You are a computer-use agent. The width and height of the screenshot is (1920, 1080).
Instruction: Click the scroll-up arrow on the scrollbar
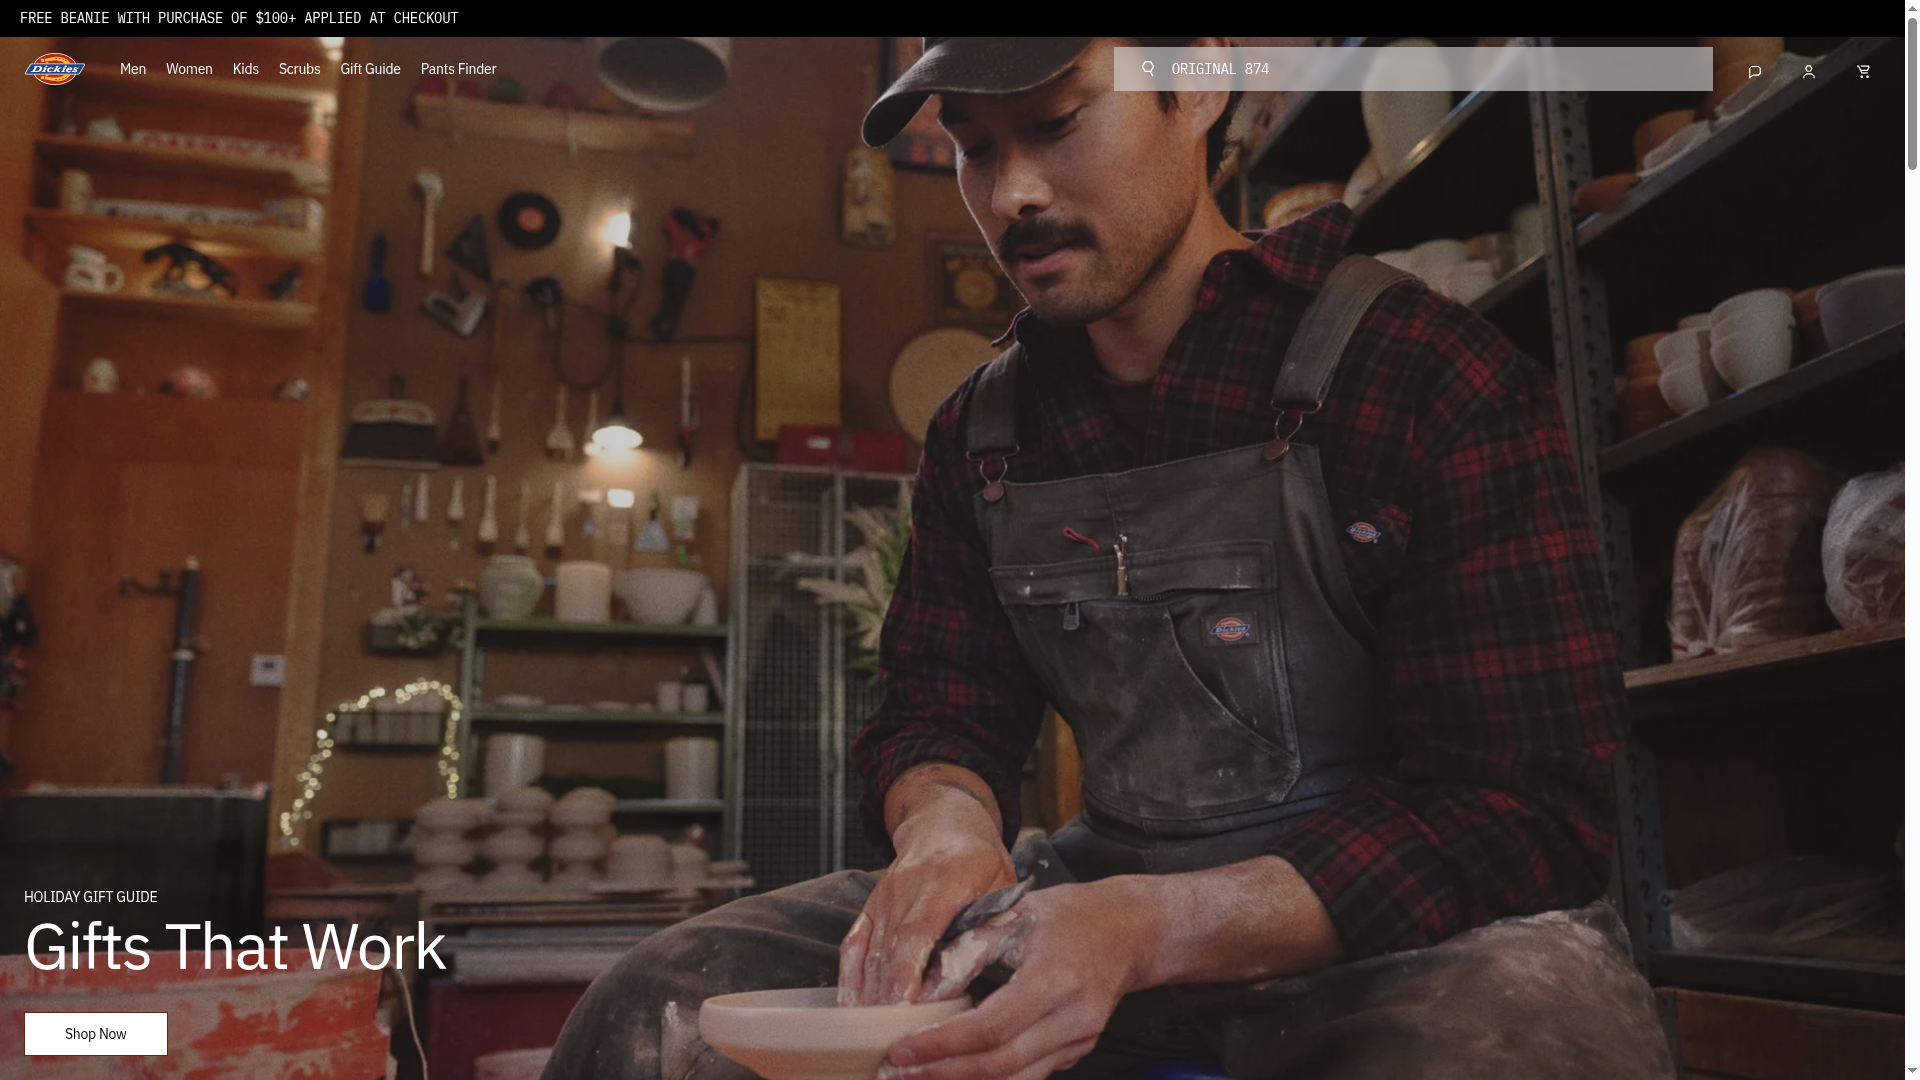[1911, 8]
